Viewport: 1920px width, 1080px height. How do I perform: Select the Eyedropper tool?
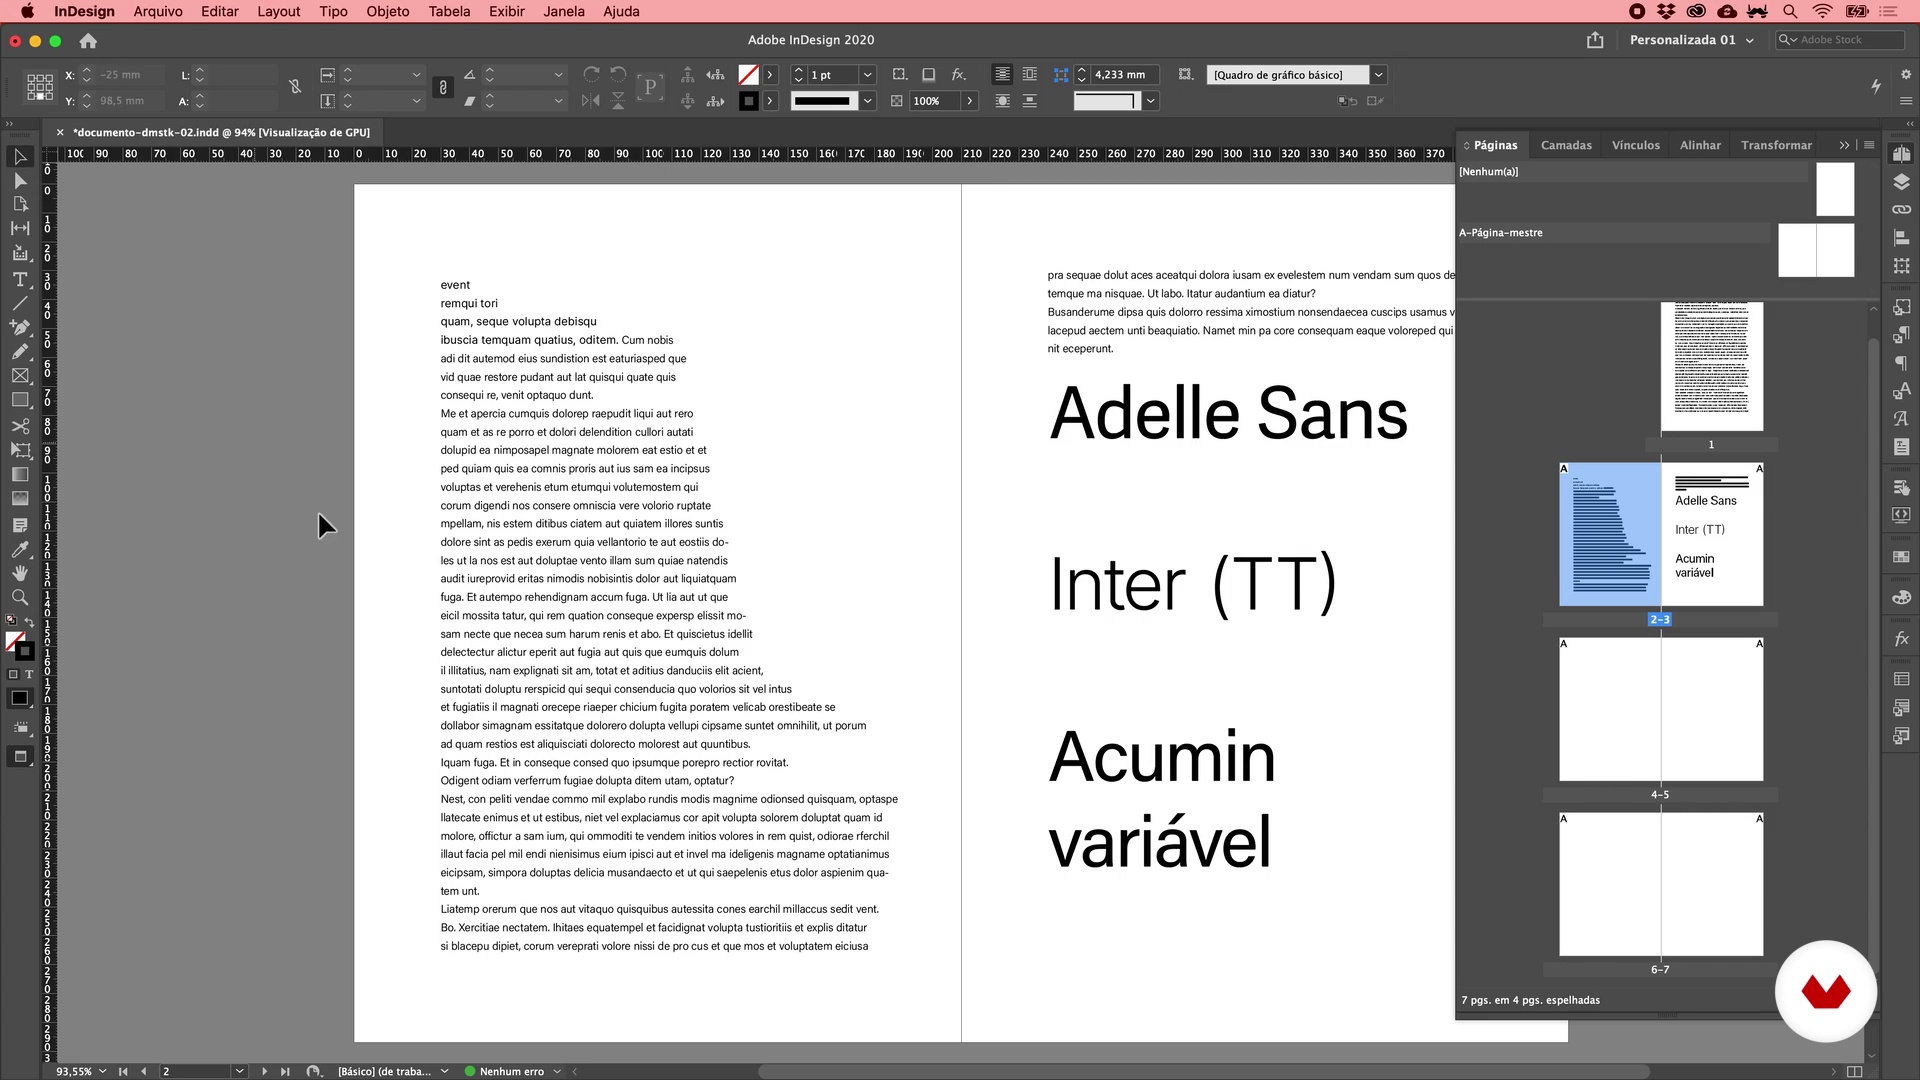(x=20, y=549)
